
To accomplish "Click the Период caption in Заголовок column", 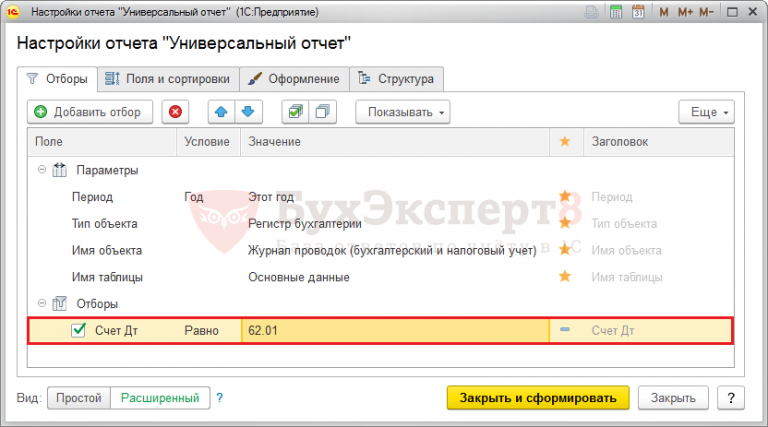I will click(612, 197).
